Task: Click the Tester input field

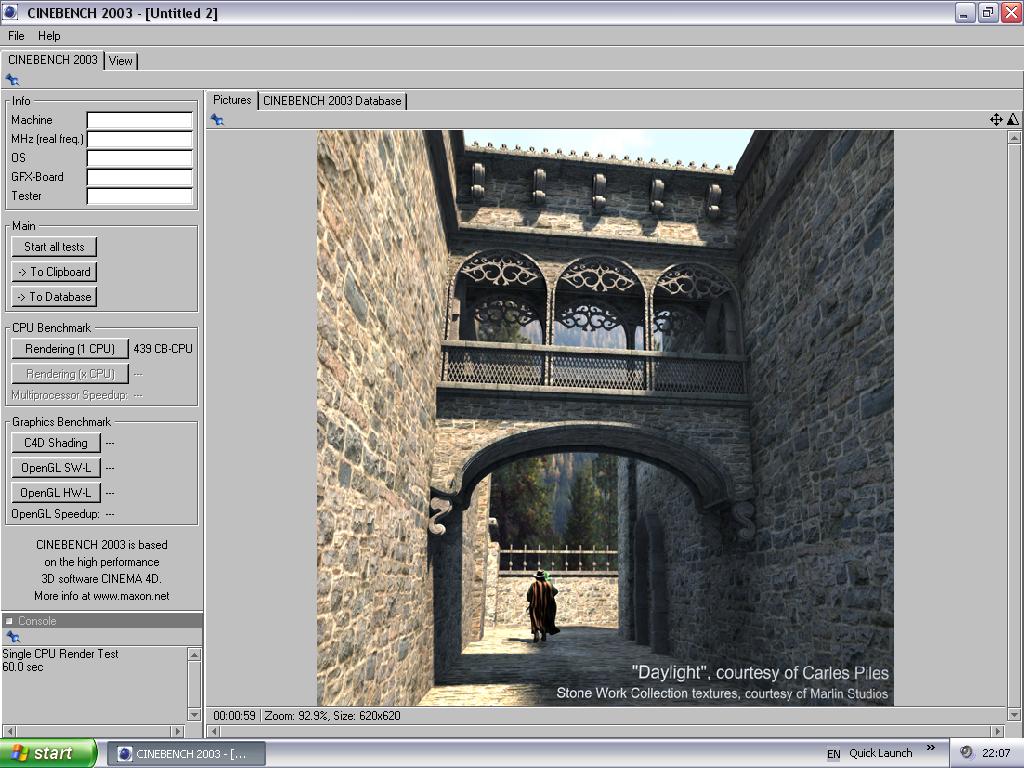Action: (x=140, y=196)
